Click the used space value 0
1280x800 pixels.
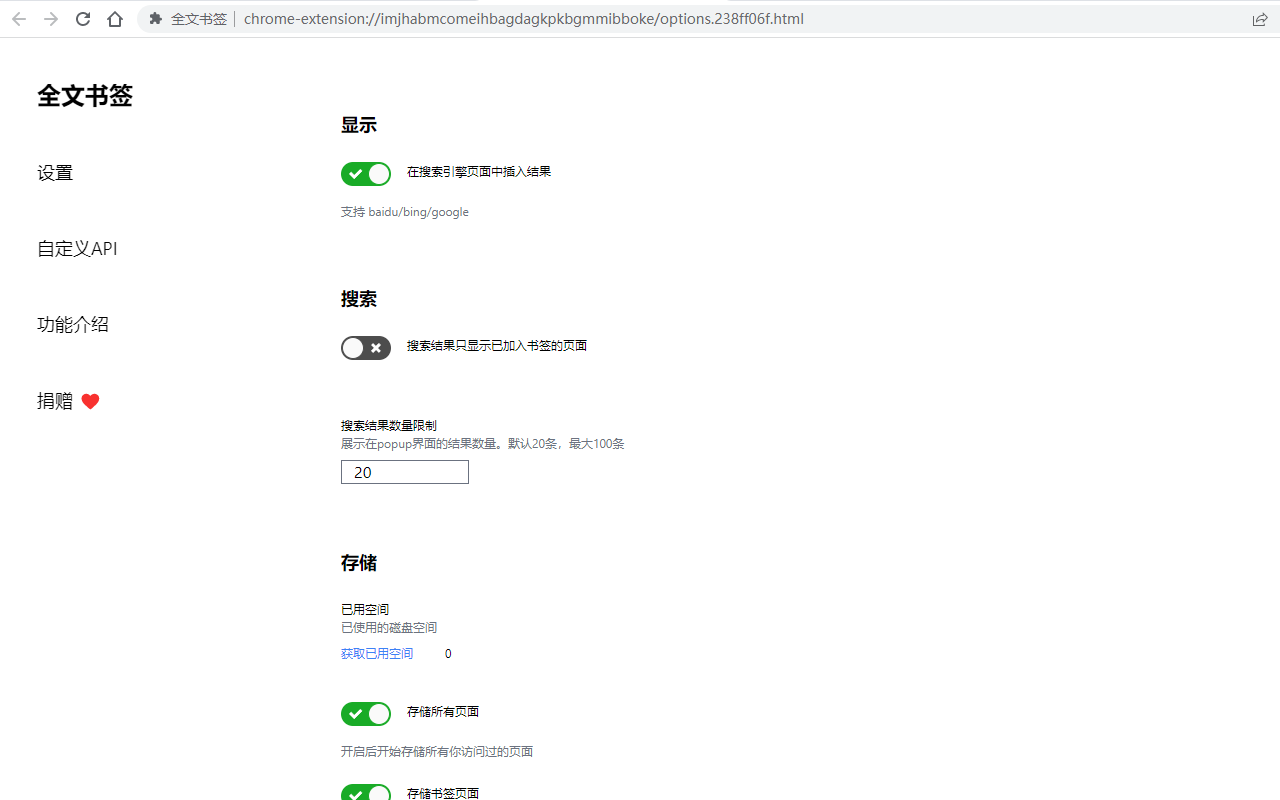(x=448, y=654)
